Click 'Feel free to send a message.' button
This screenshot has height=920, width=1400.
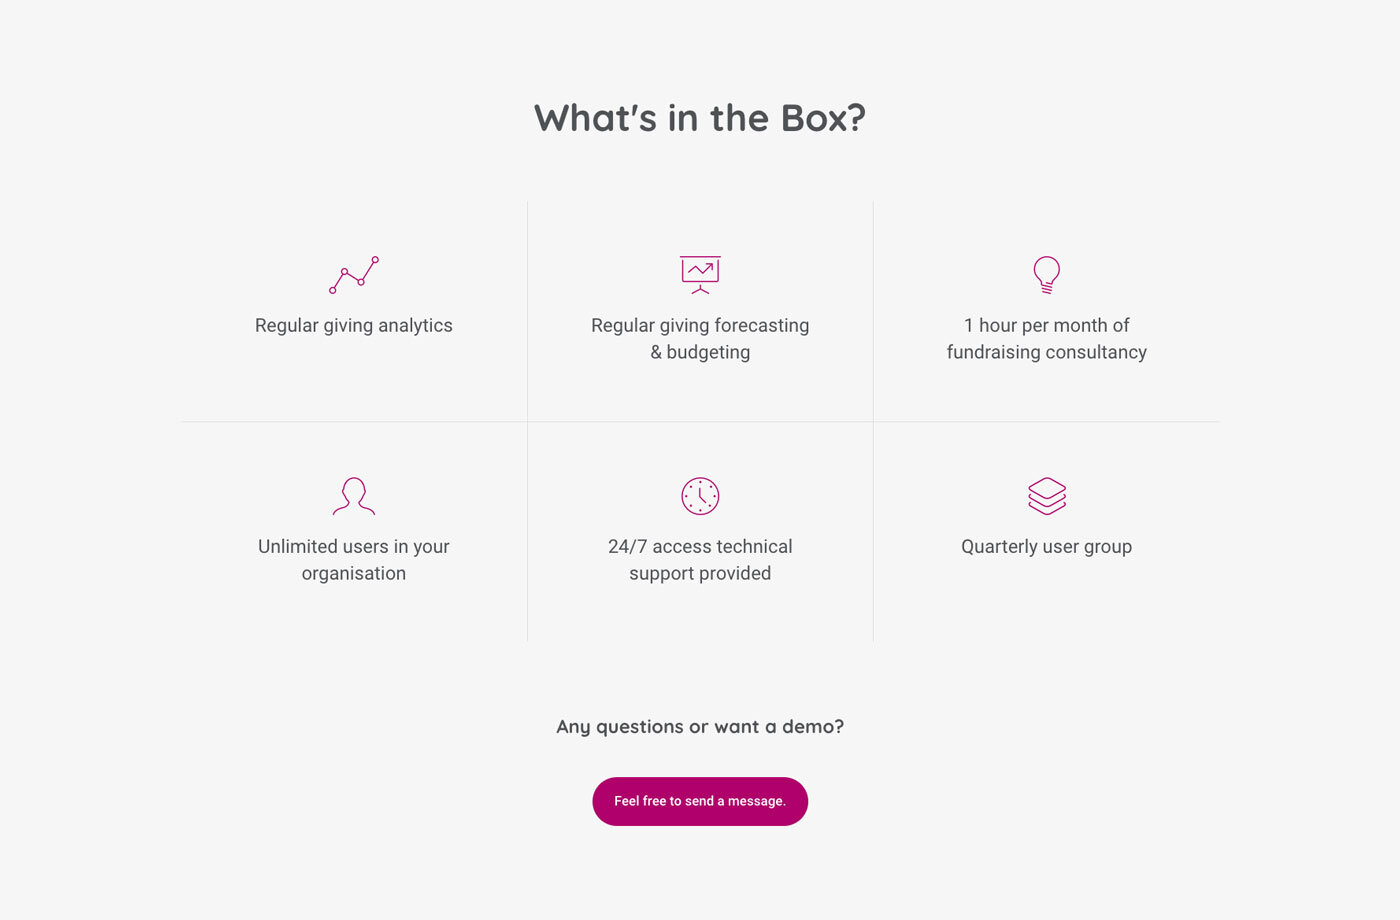pyautogui.click(x=700, y=801)
